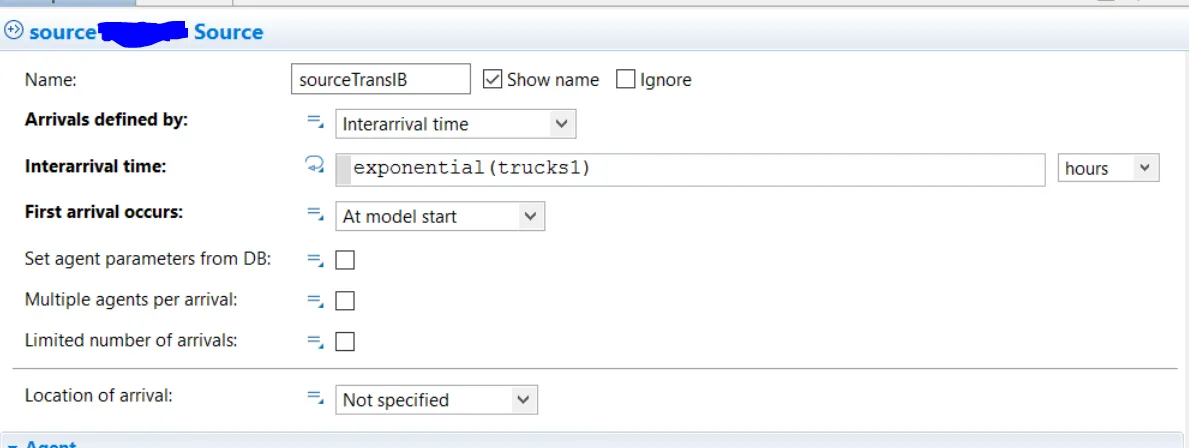Open the hours time unit dropdown

(x=1108, y=168)
